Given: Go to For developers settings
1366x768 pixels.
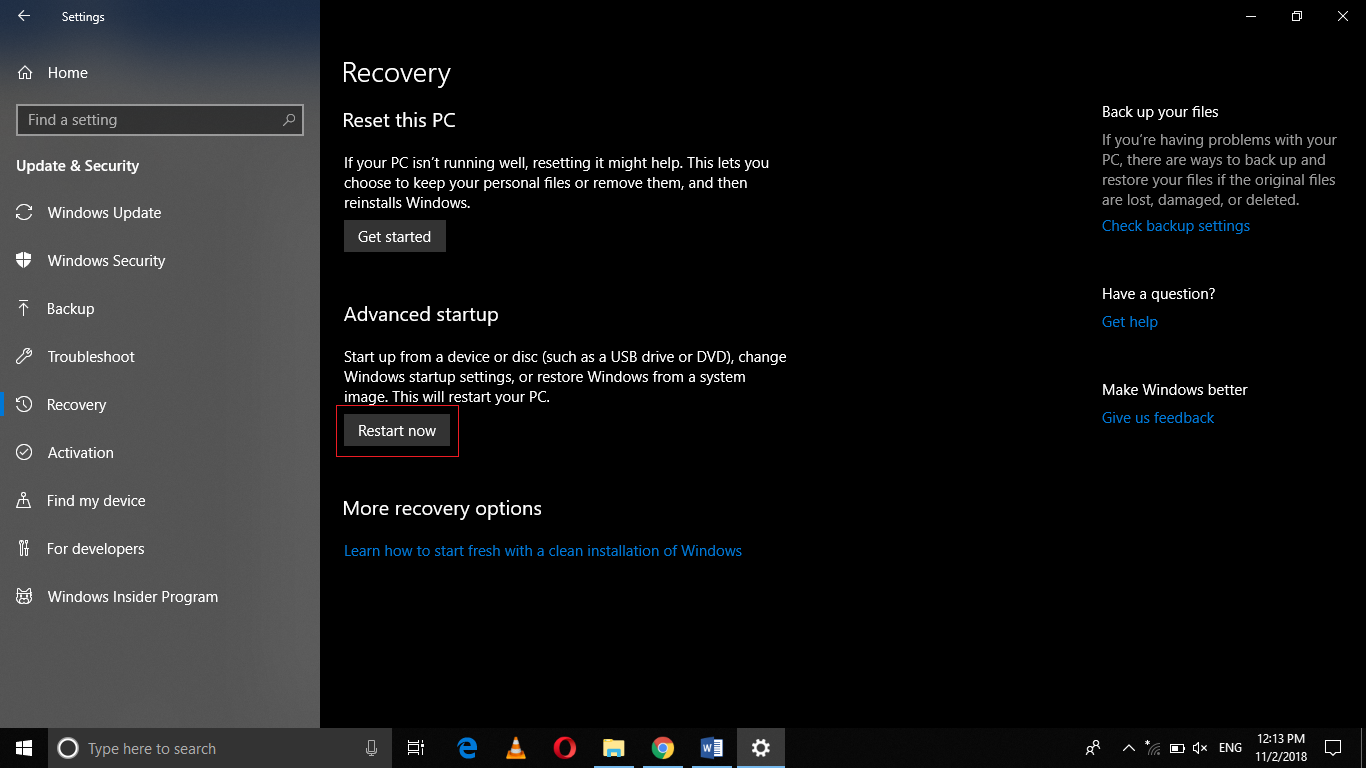Looking at the screenshot, I should pos(160,548).
